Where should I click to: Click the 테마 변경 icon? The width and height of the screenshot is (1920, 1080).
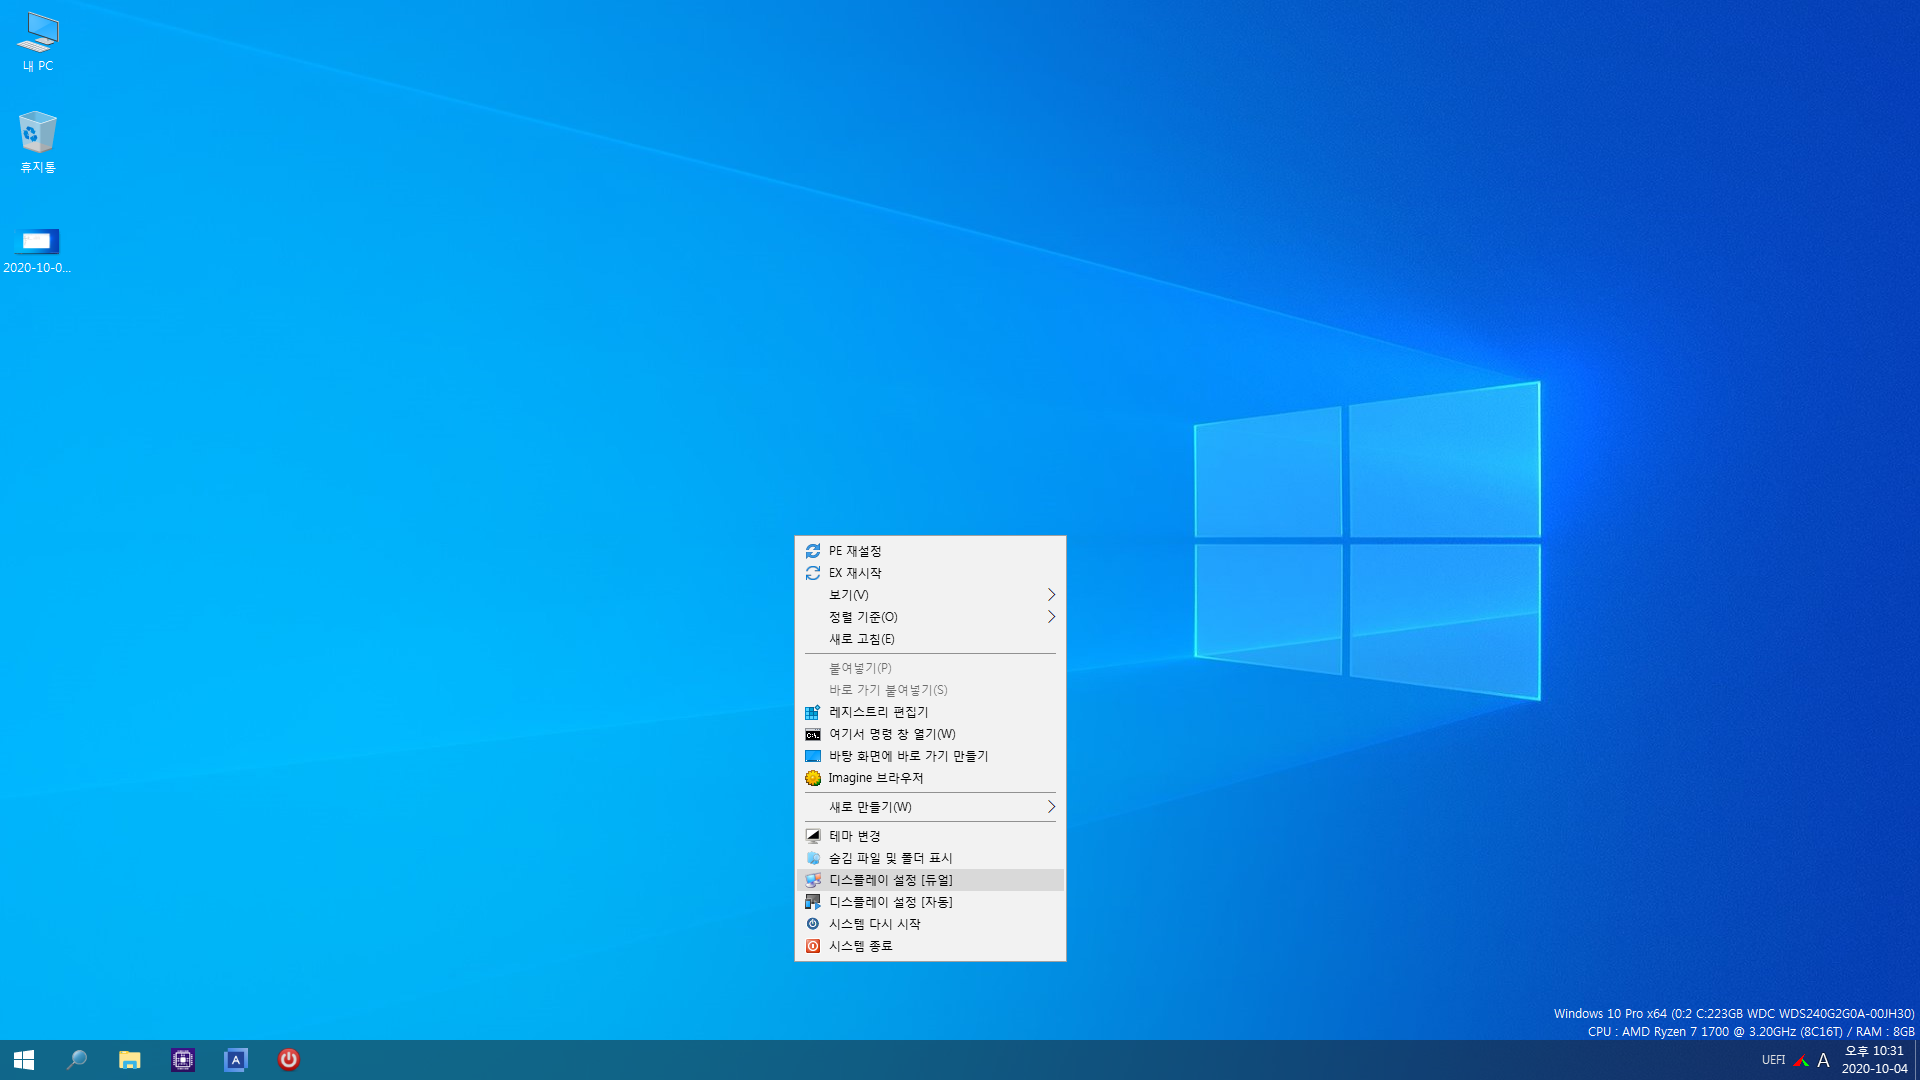pos(813,836)
